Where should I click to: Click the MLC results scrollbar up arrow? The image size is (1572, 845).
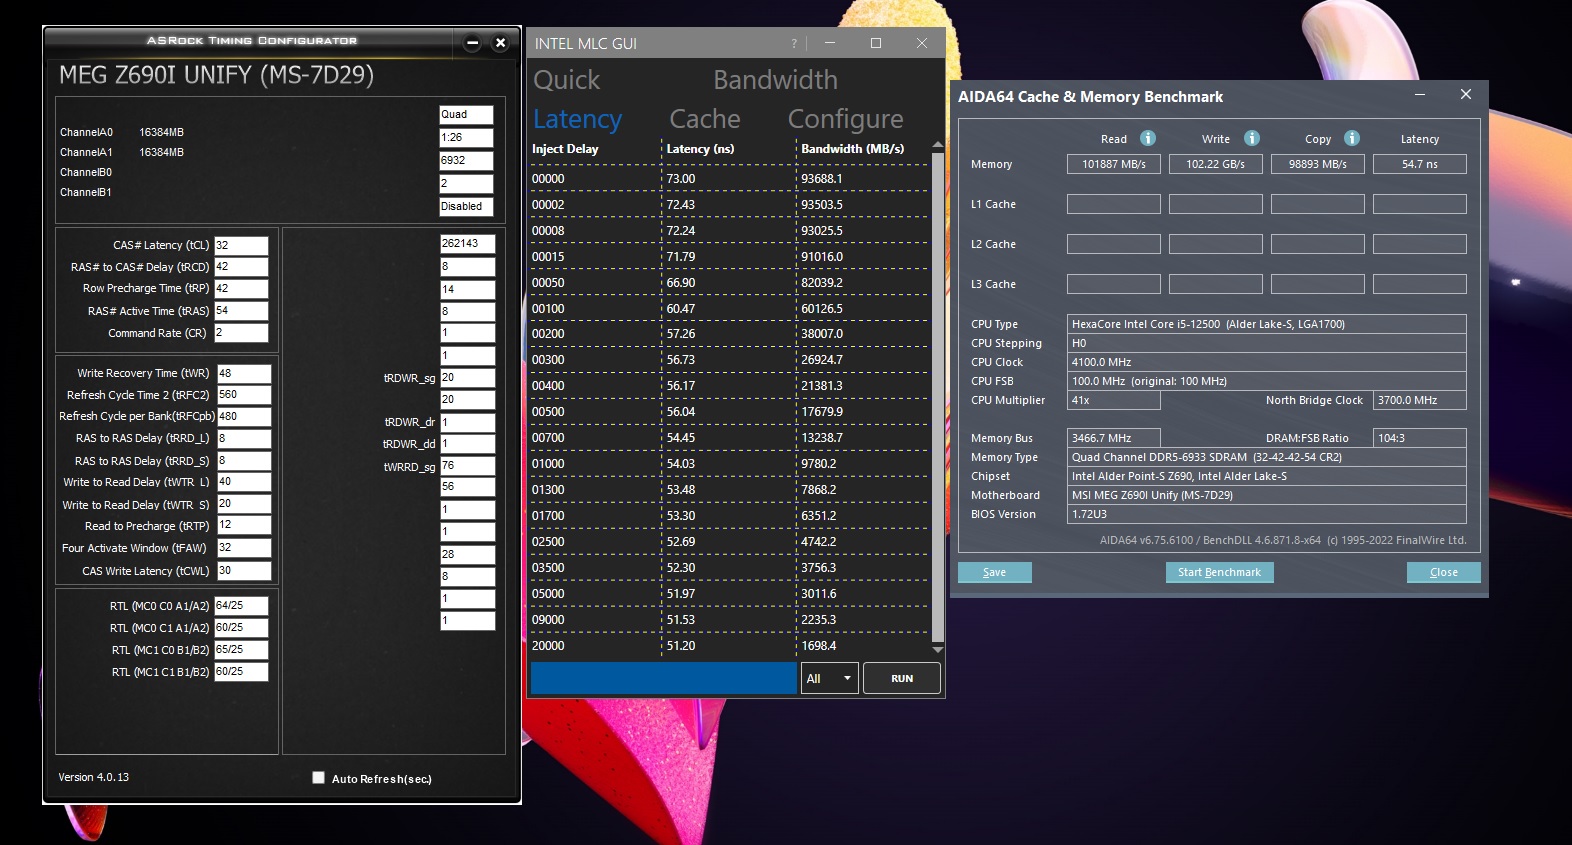[x=937, y=145]
